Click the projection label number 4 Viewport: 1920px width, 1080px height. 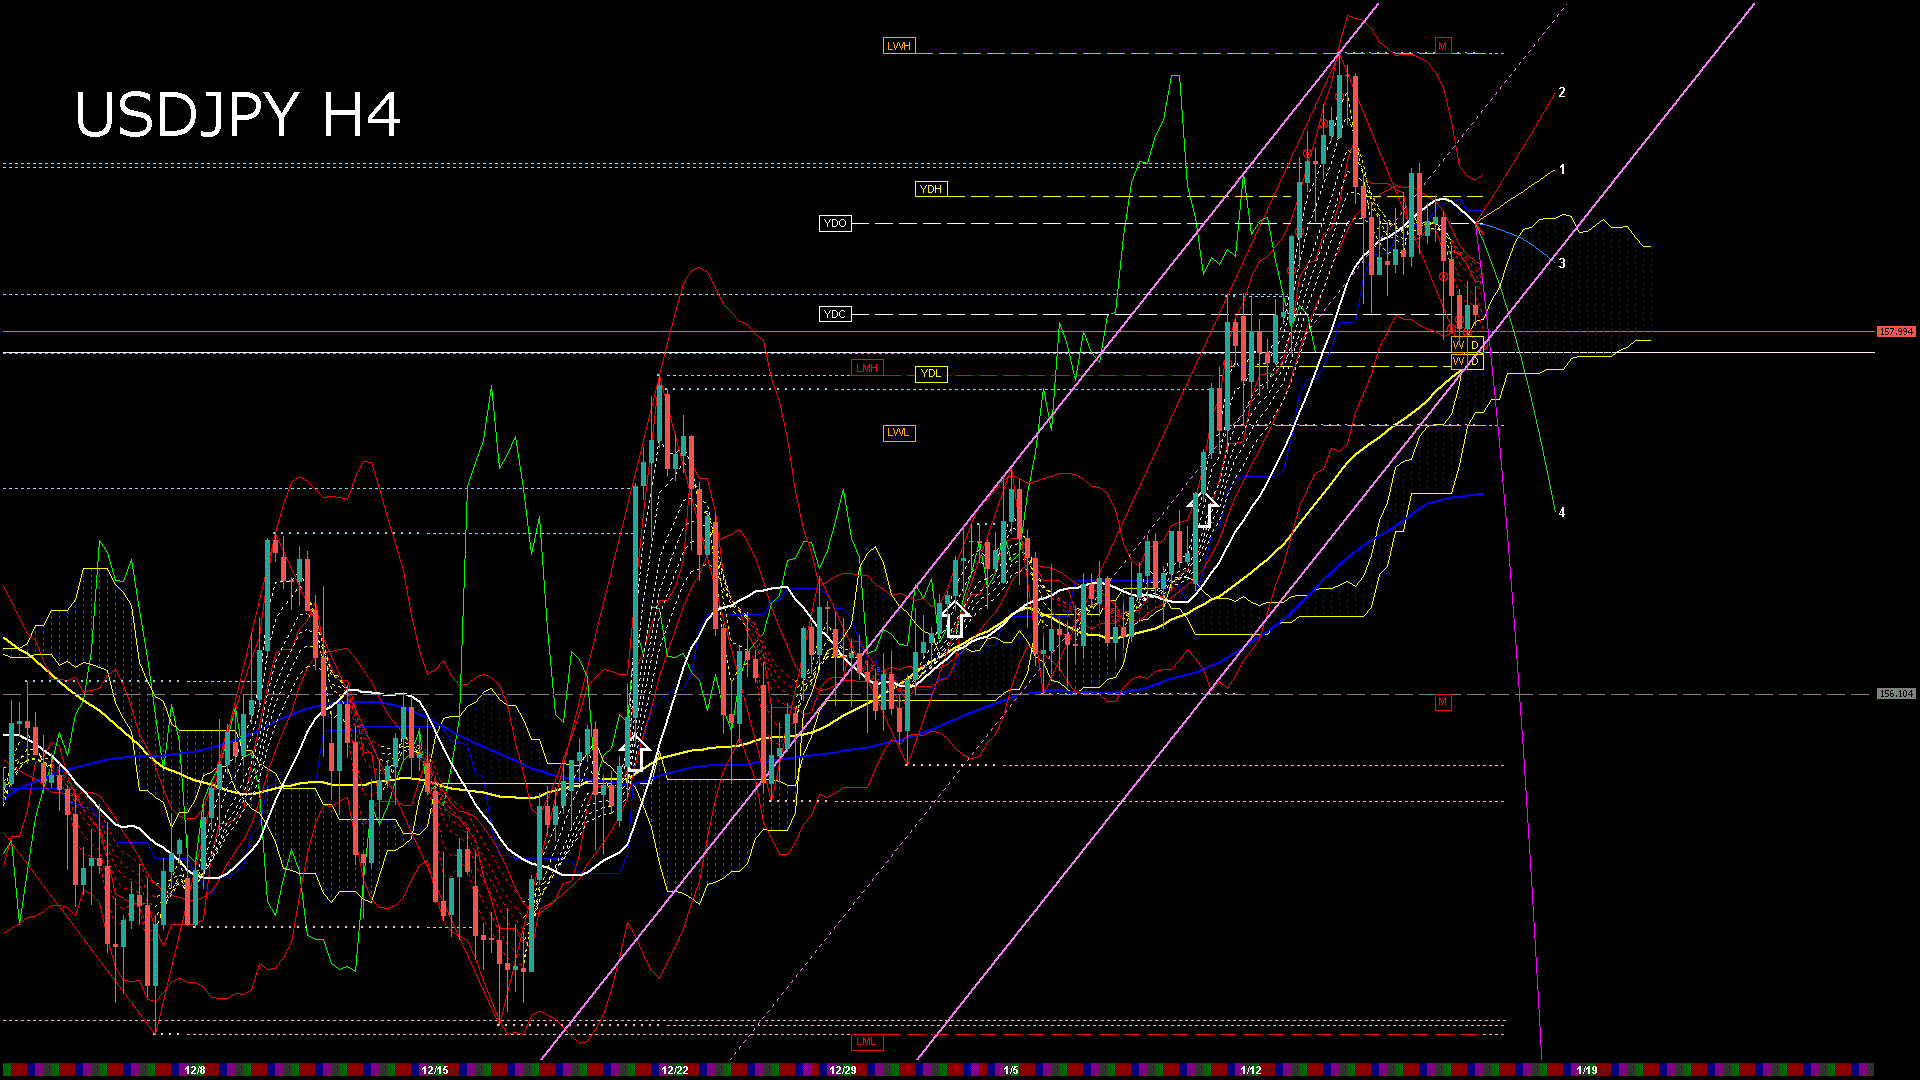point(1562,512)
